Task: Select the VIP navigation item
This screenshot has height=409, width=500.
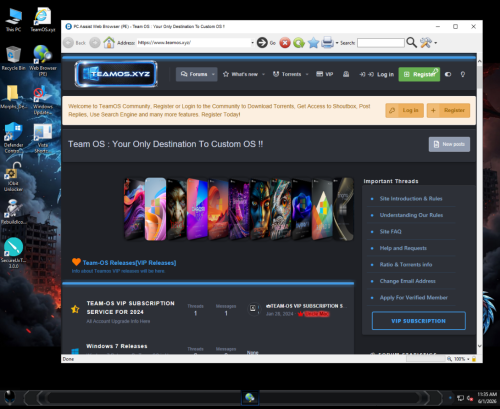Action: pos(325,74)
